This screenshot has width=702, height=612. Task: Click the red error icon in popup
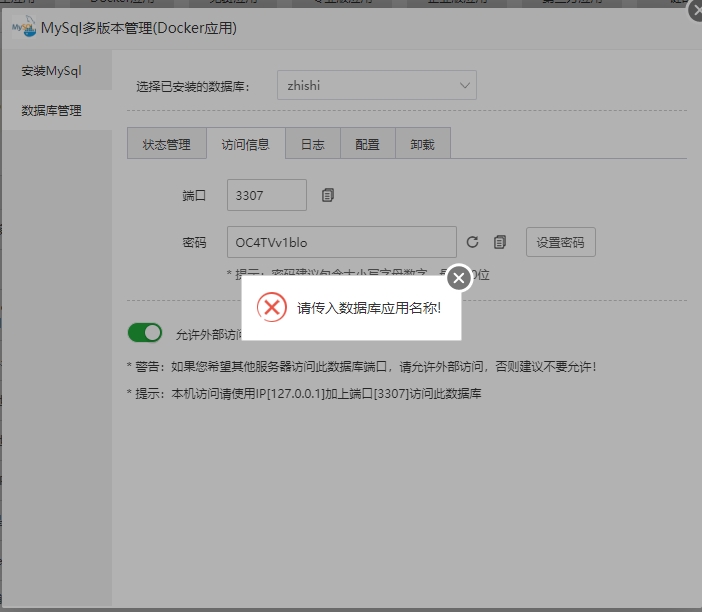272,307
